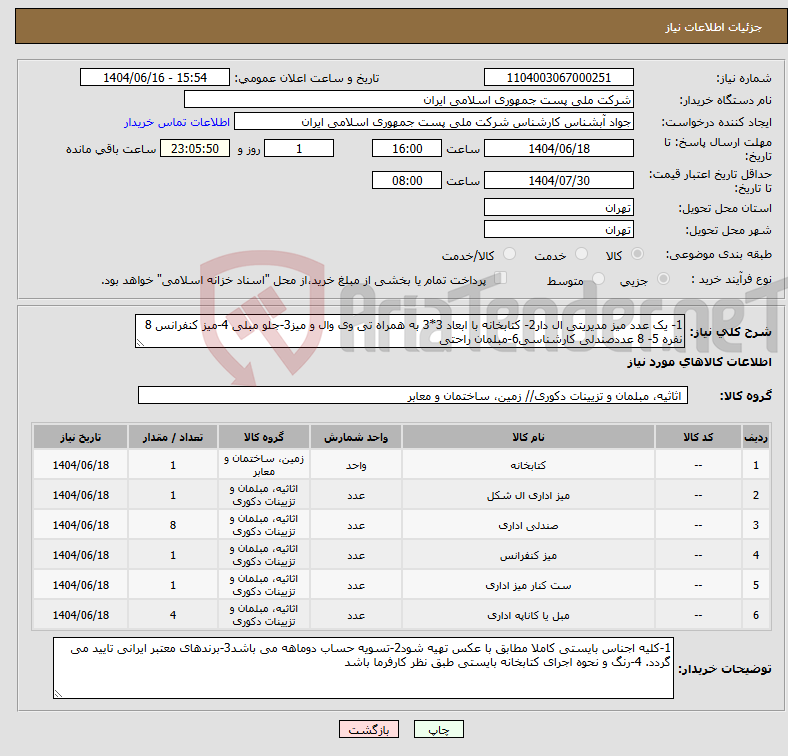Click the گروه کالا column header
The image size is (788, 756).
pyautogui.click(x=263, y=437)
